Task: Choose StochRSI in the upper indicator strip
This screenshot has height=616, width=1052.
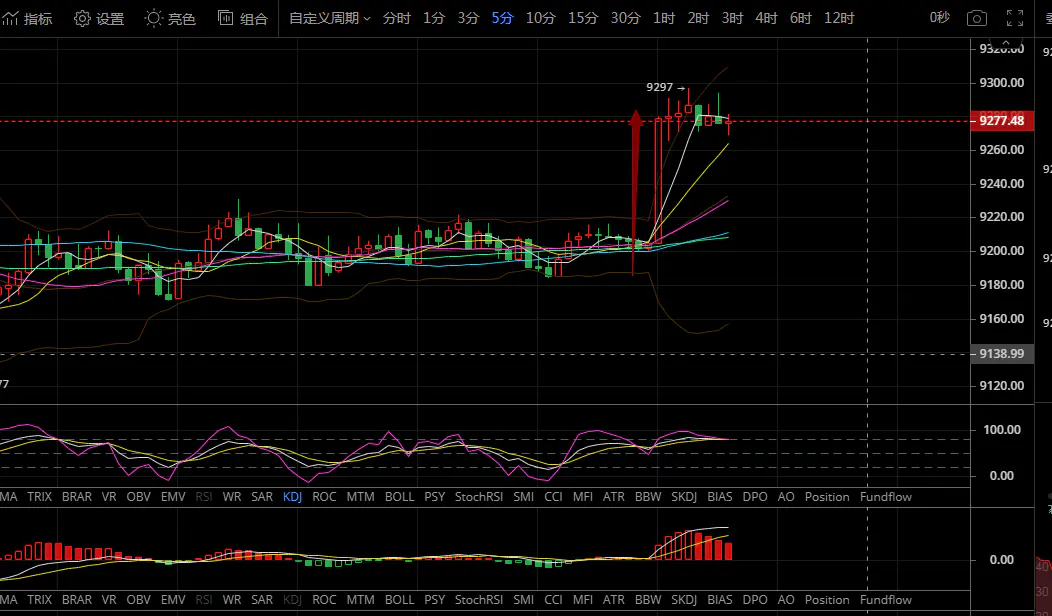Action: 478,497
